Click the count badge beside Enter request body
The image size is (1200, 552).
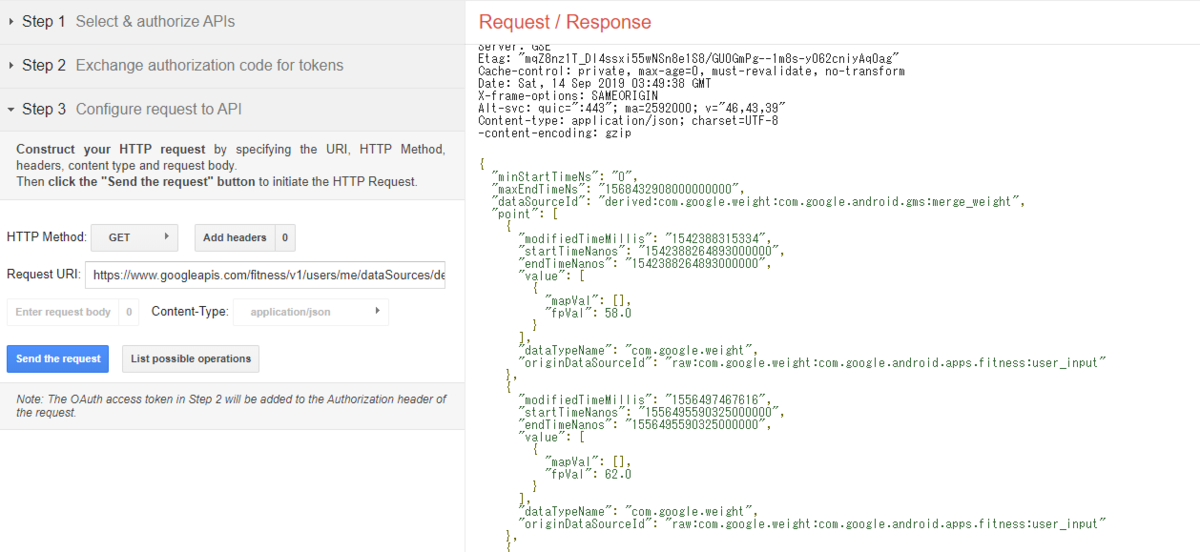click(x=129, y=312)
